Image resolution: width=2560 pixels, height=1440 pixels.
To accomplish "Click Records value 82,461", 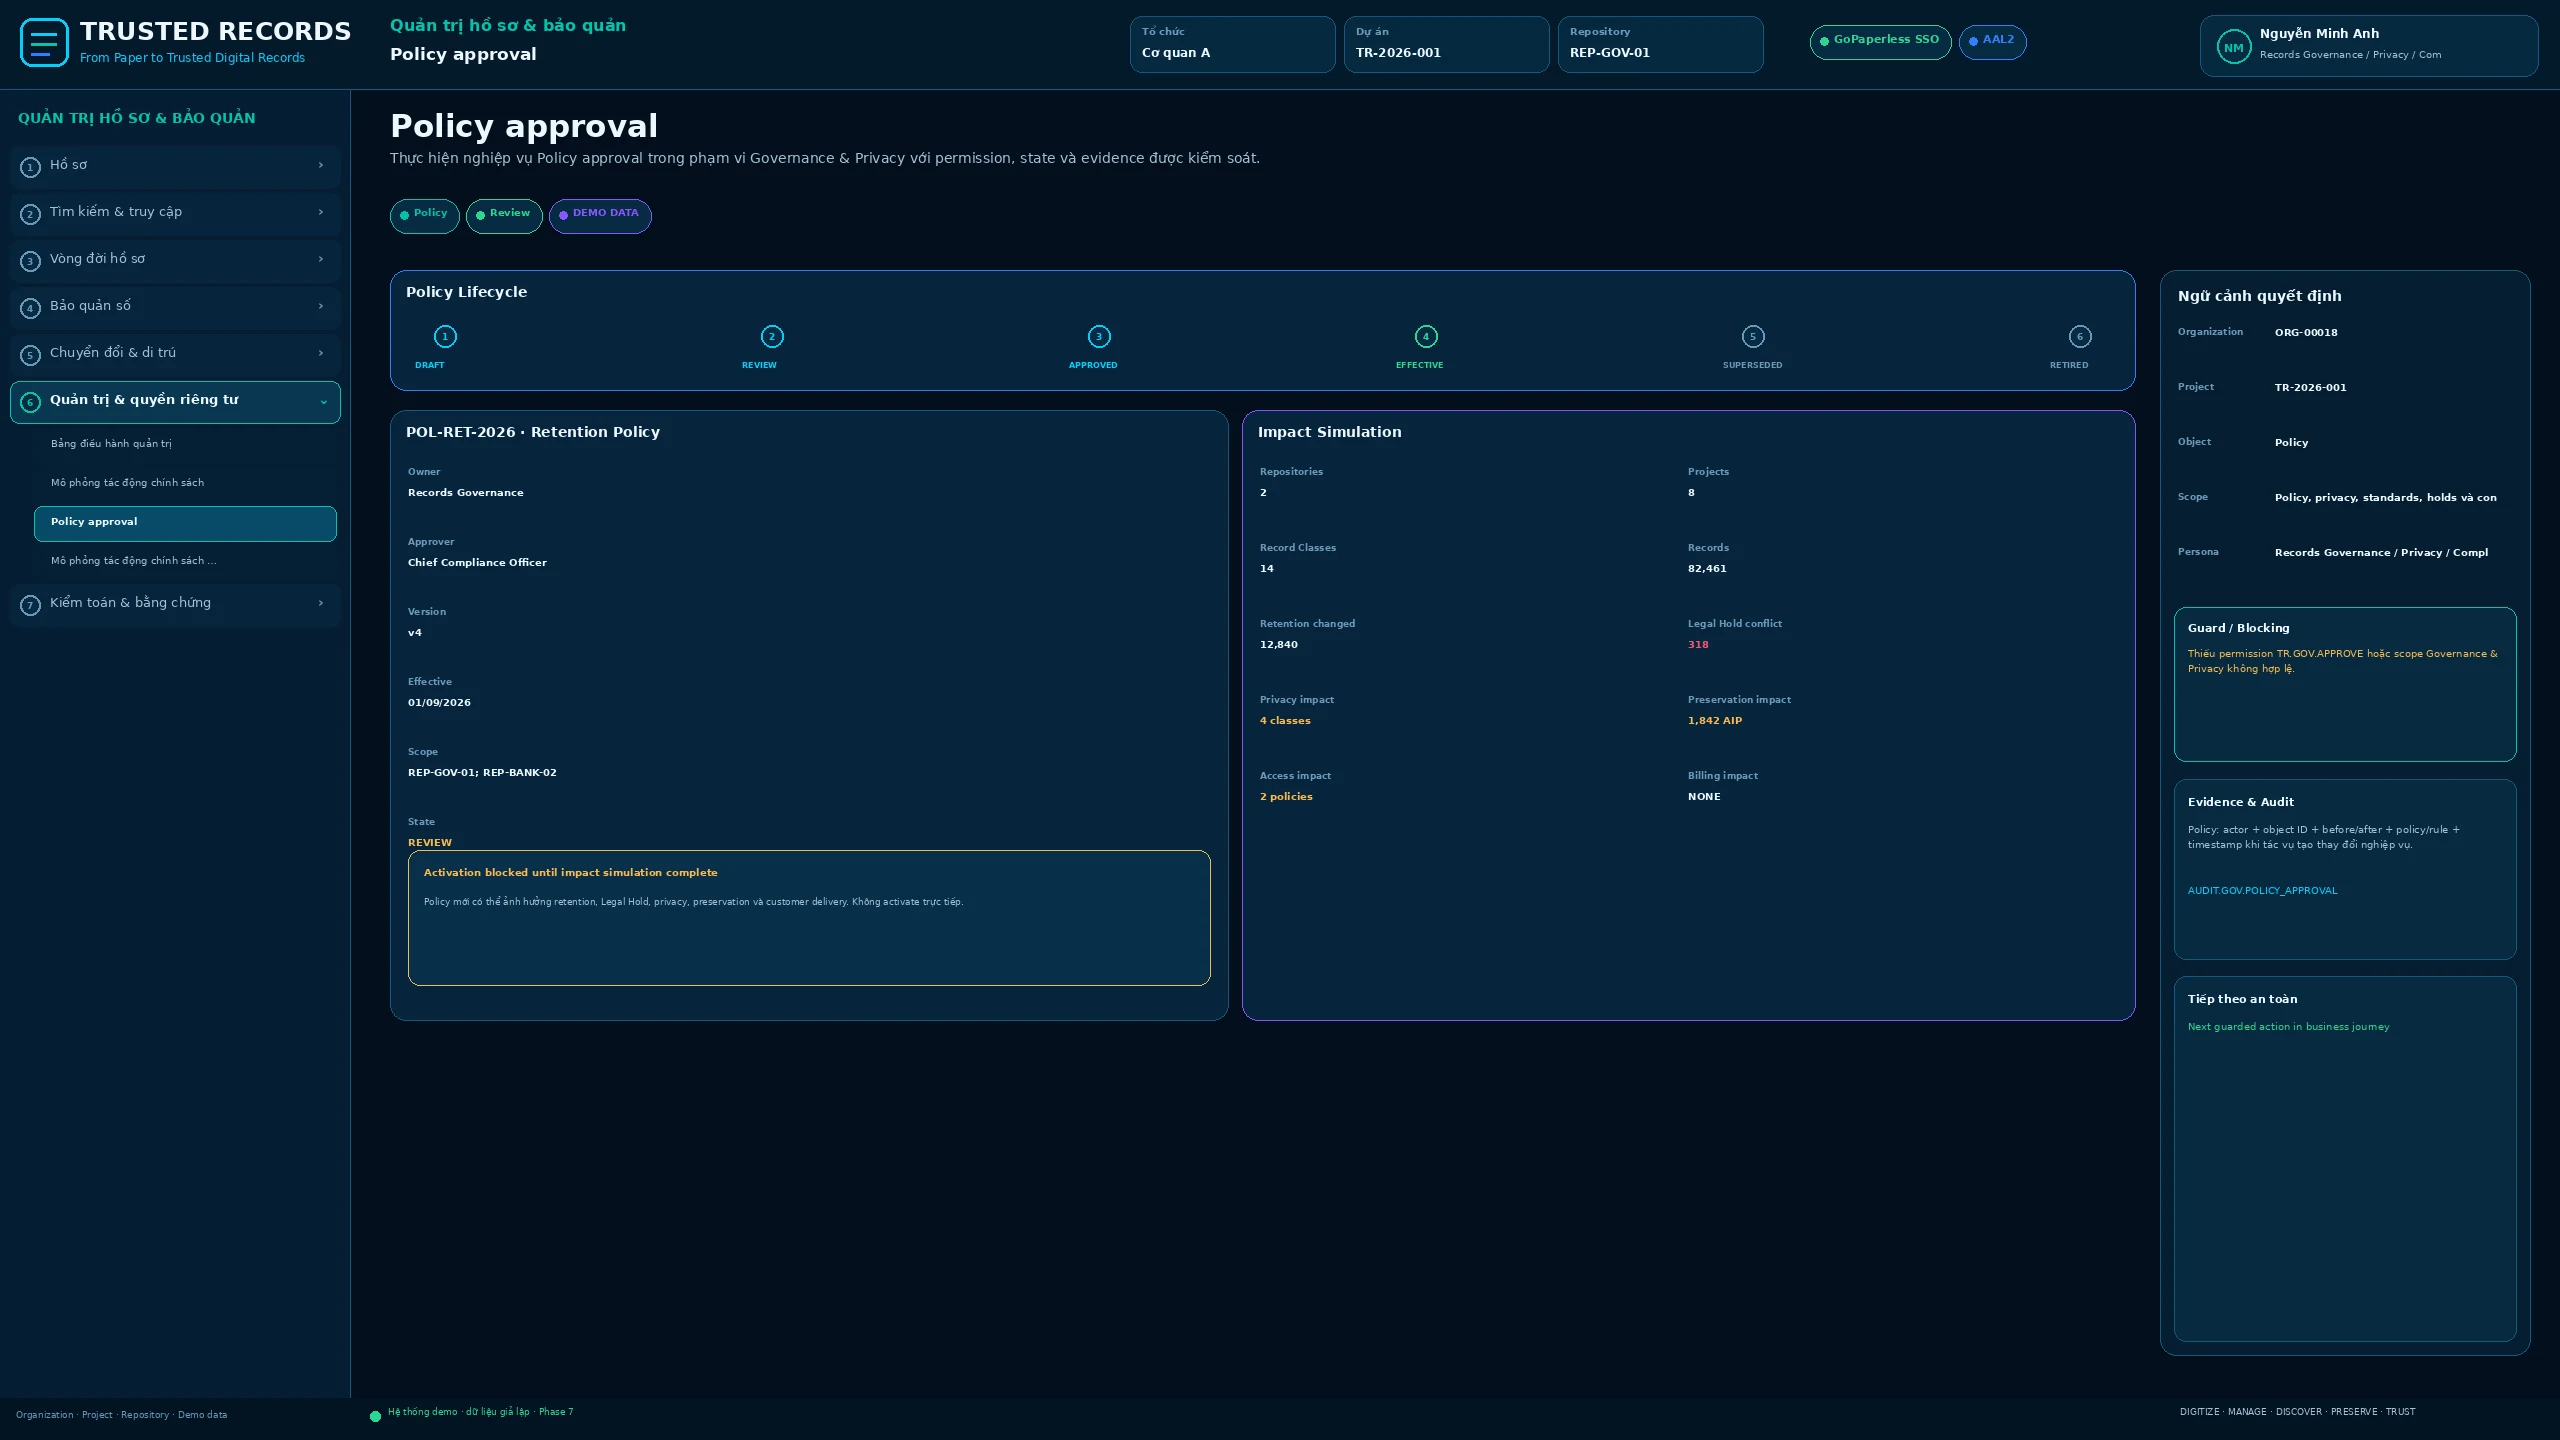I will click(1707, 569).
